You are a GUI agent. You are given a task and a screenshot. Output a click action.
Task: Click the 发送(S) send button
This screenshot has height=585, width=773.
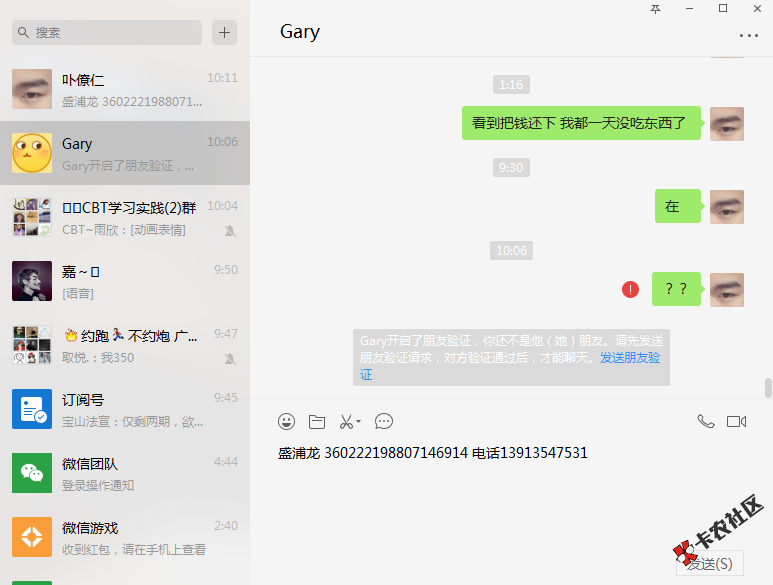coord(709,563)
